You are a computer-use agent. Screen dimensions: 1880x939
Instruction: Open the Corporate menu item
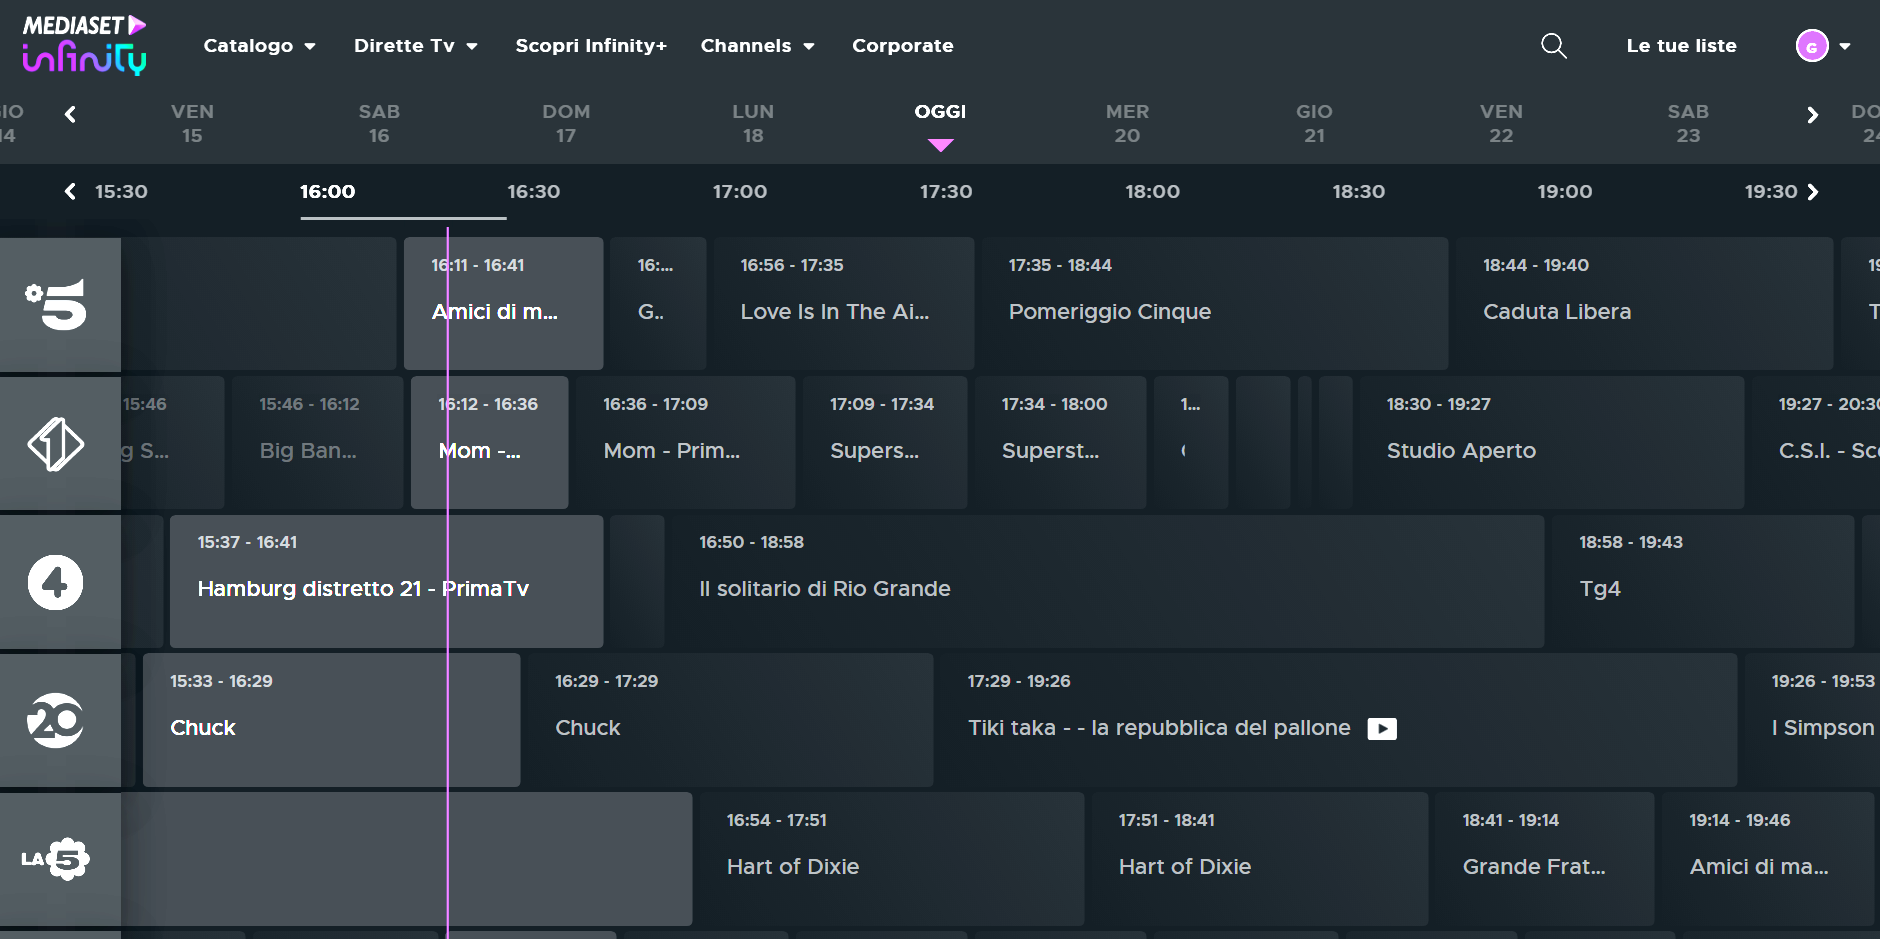pyautogui.click(x=902, y=46)
